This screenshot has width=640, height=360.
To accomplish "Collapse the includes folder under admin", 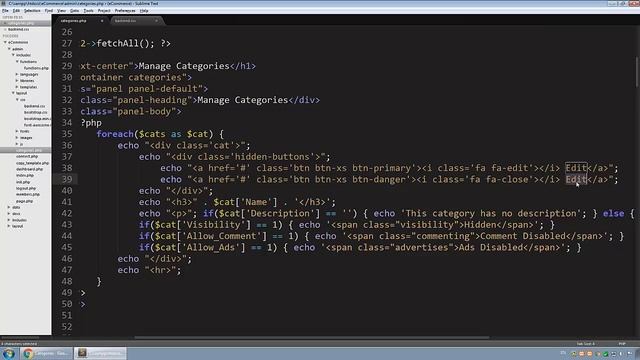I will [13, 55].
